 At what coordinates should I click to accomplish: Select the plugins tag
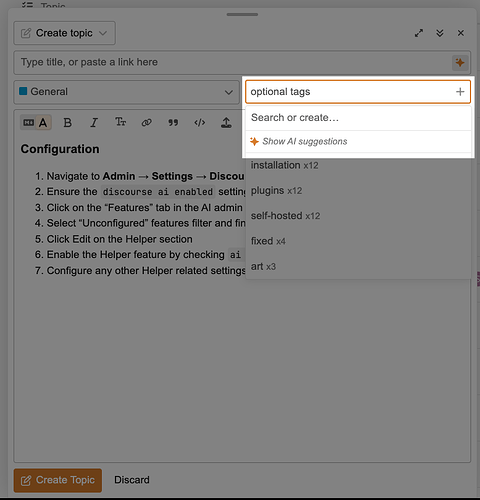coord(358,191)
